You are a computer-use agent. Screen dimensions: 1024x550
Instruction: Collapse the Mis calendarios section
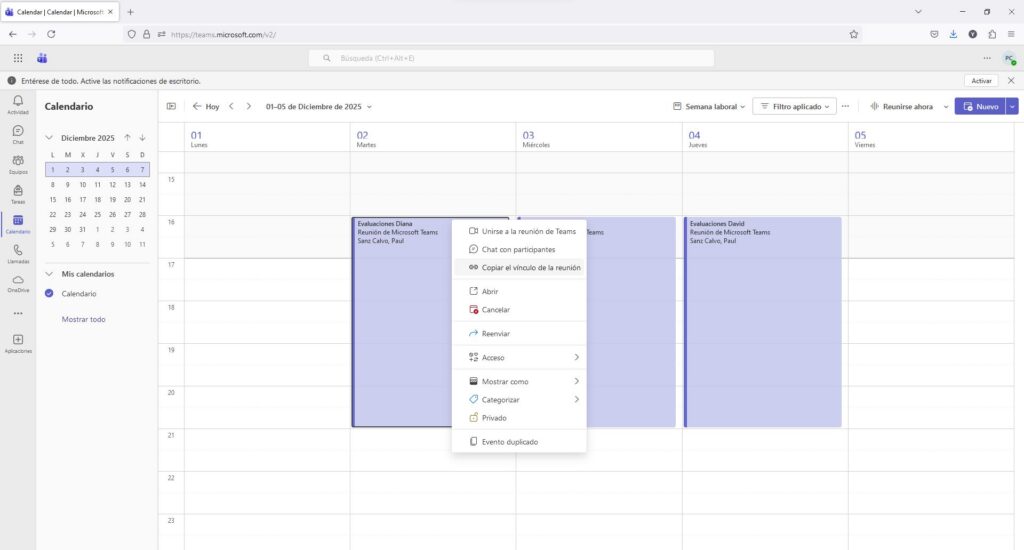click(49, 274)
